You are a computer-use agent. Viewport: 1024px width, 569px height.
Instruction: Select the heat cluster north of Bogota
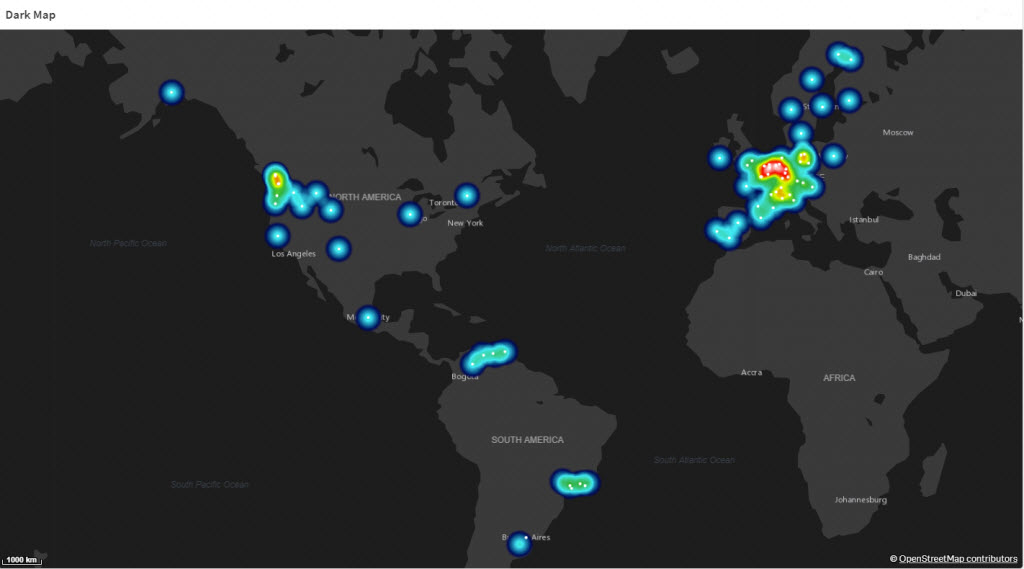coord(488,357)
